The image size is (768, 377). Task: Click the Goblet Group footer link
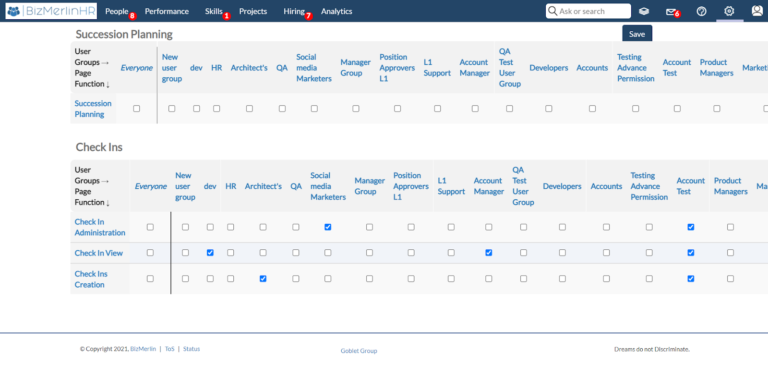(x=359, y=351)
